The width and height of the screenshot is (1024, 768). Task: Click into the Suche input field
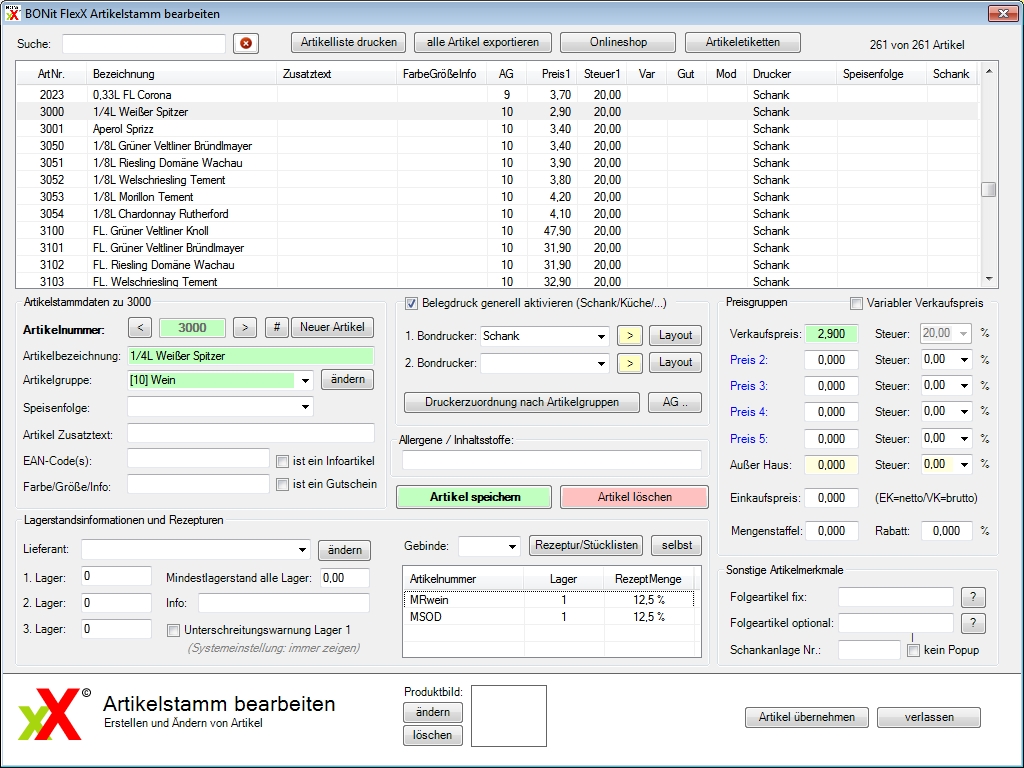(144, 44)
